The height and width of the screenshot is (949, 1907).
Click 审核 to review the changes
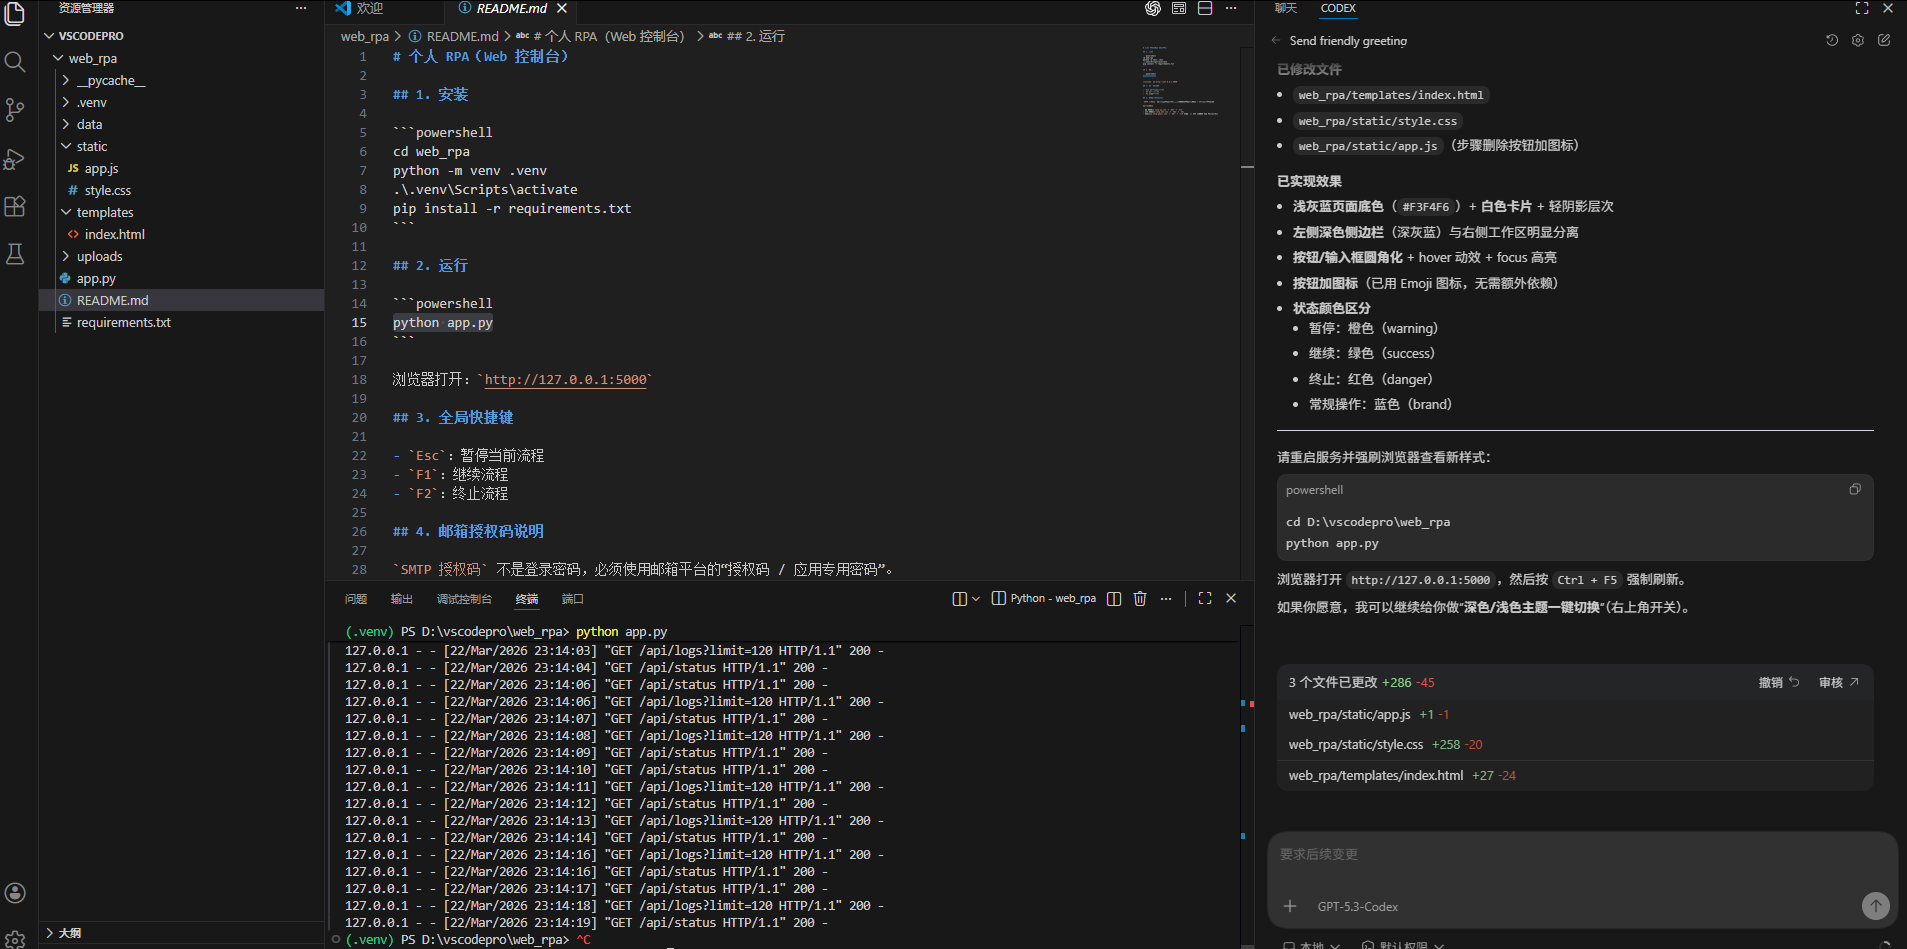[x=1839, y=682]
